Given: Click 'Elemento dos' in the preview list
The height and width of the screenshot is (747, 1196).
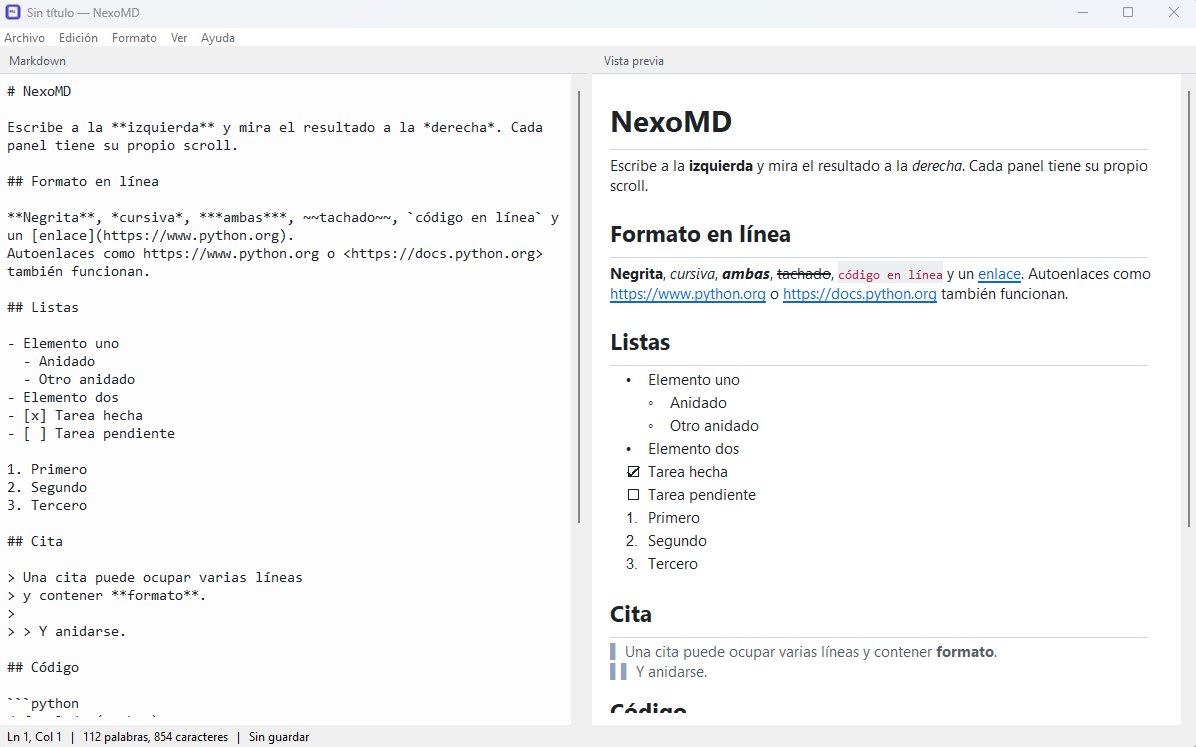Looking at the screenshot, I should pos(693,449).
